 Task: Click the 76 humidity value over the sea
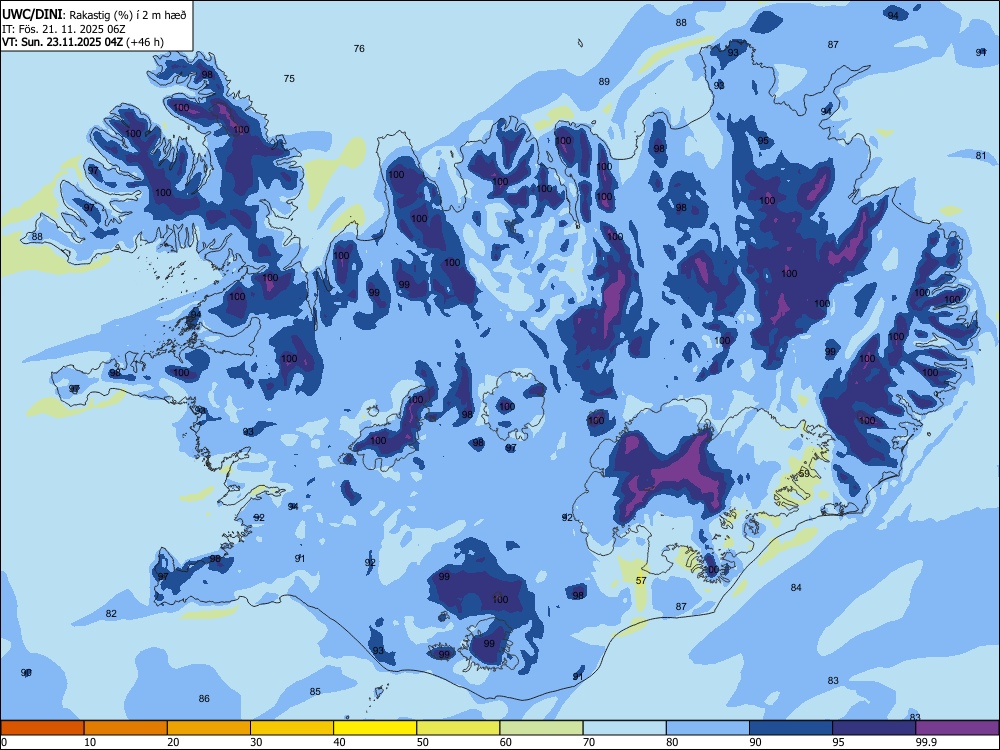coord(359,48)
